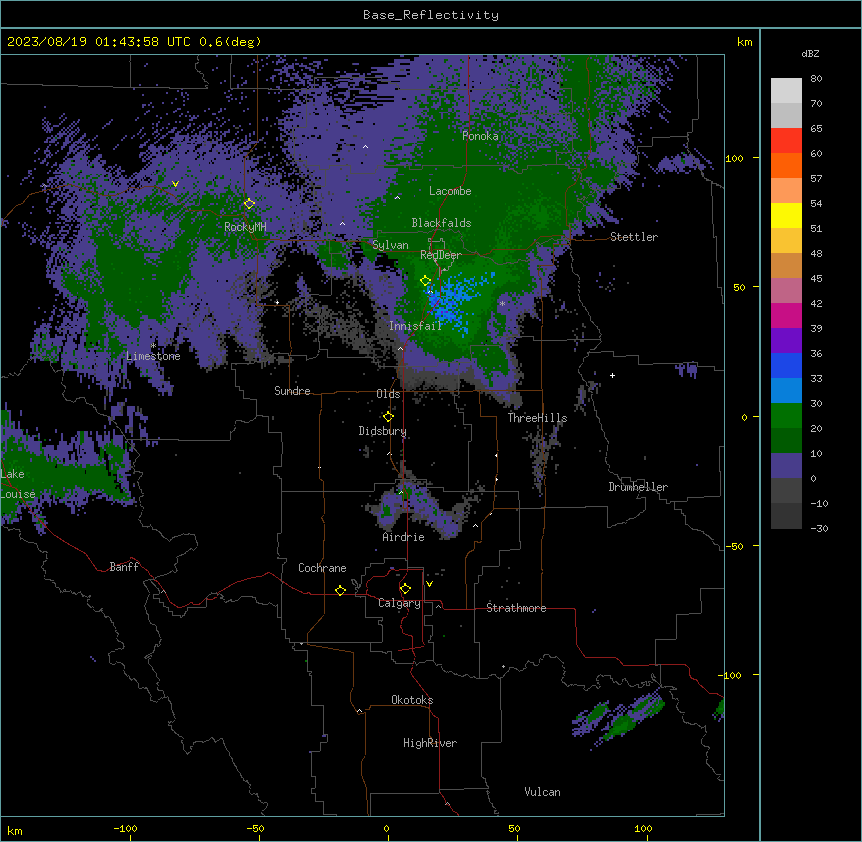Image resolution: width=862 pixels, height=842 pixels.
Task: Click the Sylvan label
Action: pyautogui.click(x=390, y=245)
